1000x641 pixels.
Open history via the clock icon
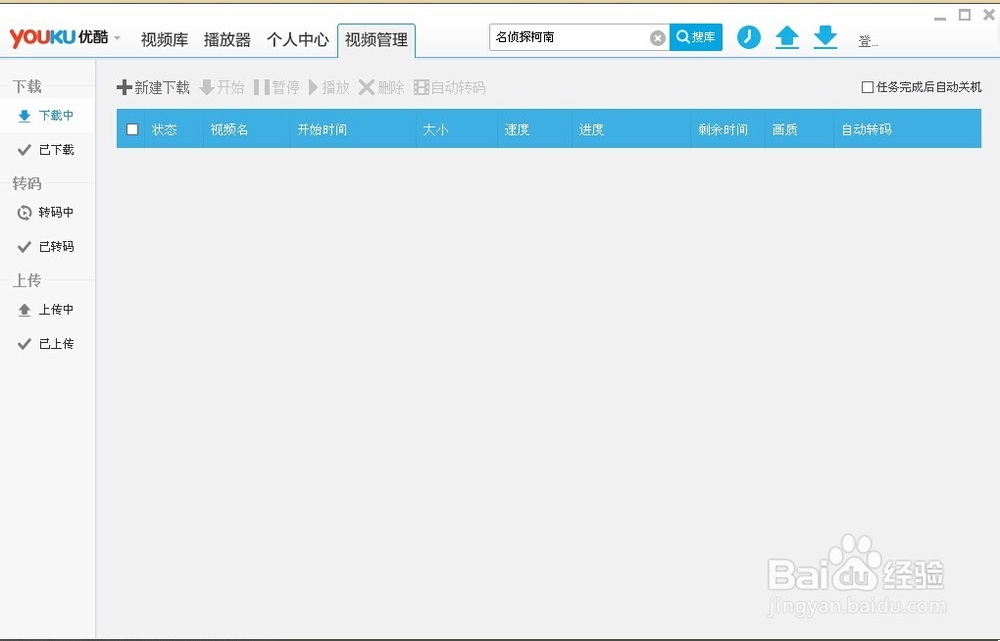[x=748, y=36]
